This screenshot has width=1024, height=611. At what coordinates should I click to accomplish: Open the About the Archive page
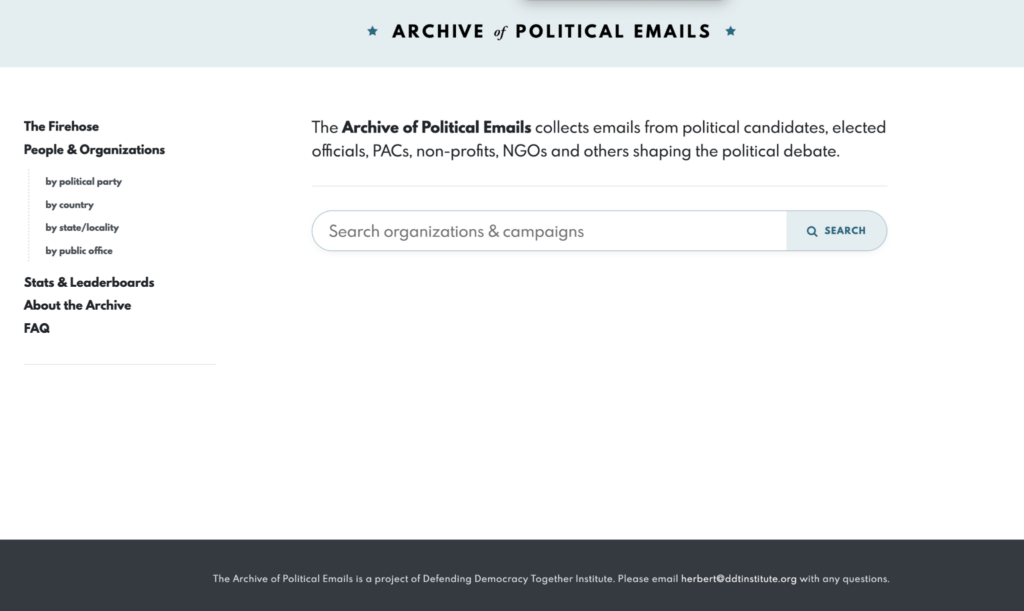pyautogui.click(x=77, y=305)
